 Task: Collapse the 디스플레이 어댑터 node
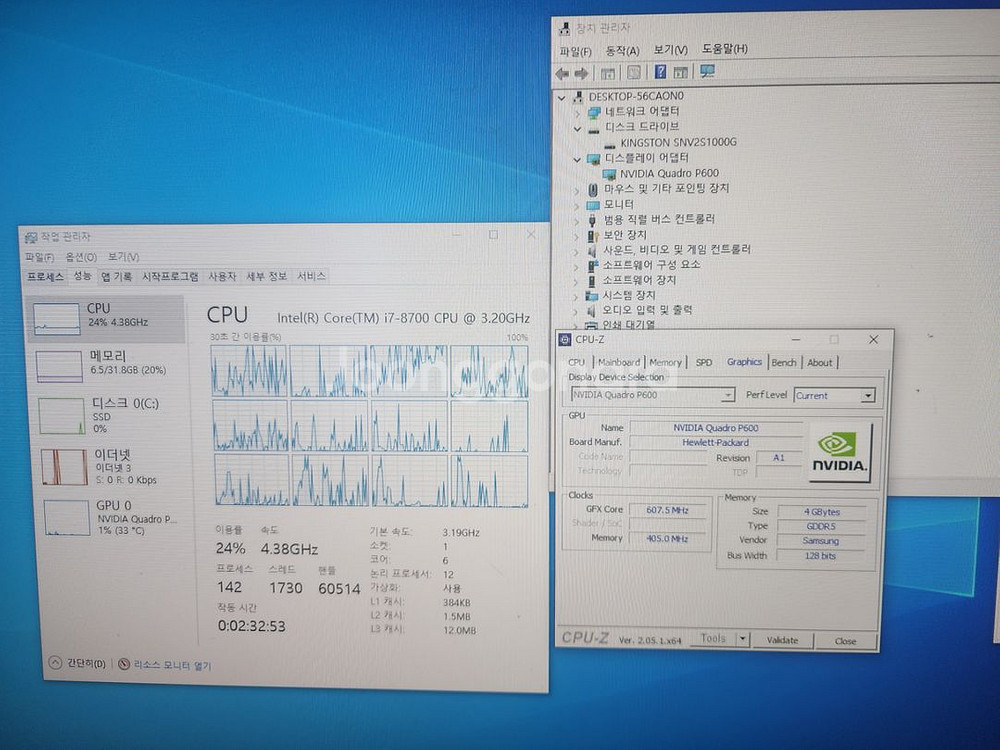577,159
